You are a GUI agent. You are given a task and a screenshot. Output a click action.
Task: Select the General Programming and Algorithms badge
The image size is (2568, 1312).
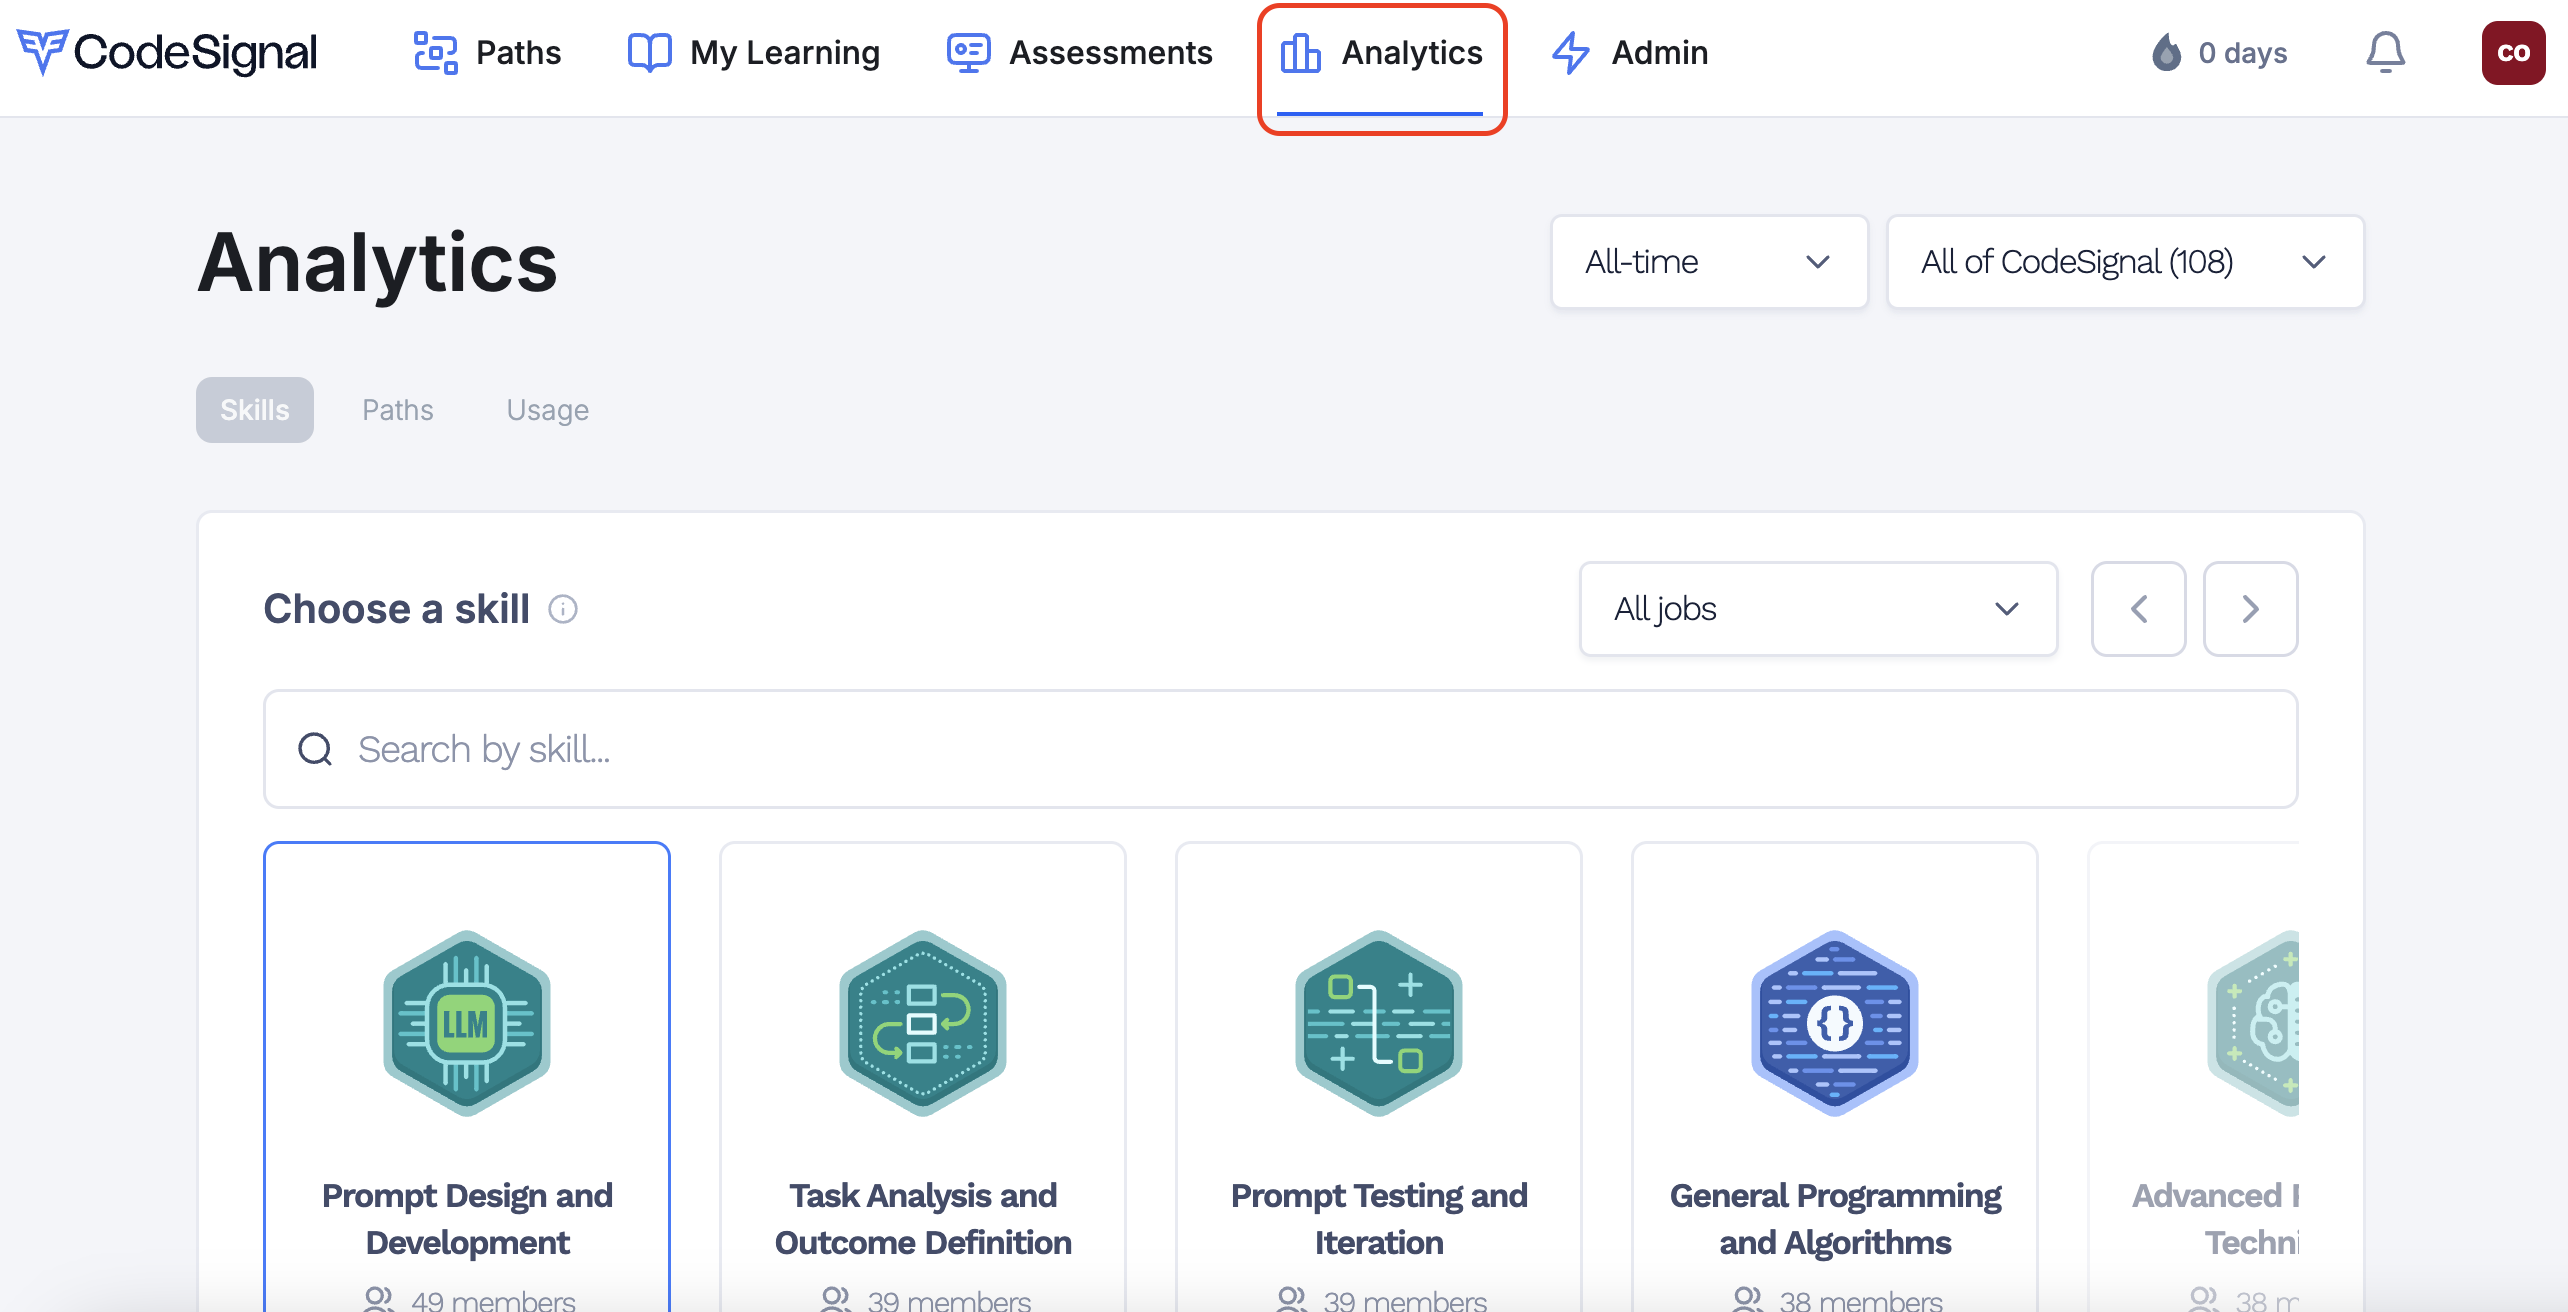click(1834, 1022)
